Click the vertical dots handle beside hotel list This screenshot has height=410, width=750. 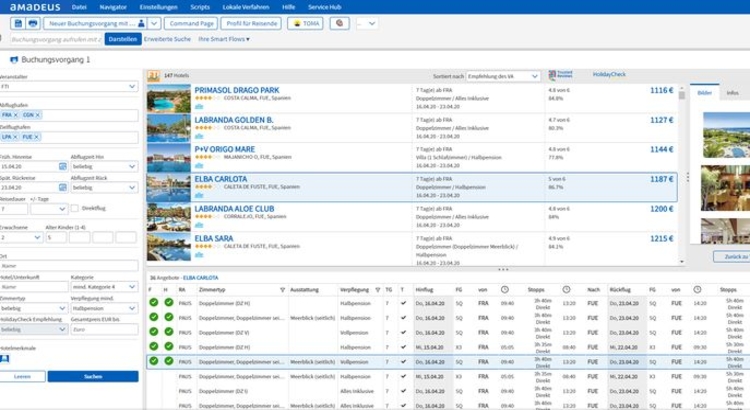point(687,177)
